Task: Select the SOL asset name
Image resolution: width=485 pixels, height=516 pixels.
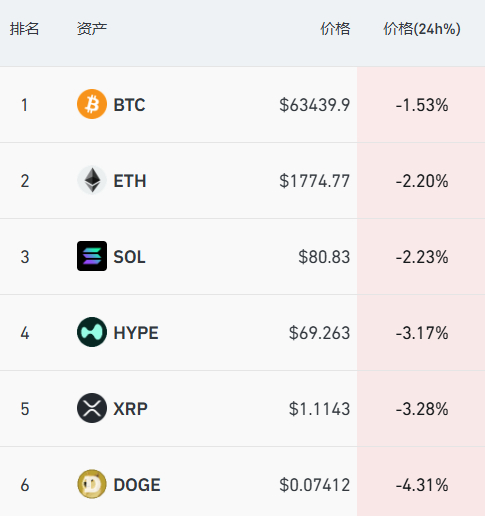Action: pyautogui.click(x=129, y=257)
